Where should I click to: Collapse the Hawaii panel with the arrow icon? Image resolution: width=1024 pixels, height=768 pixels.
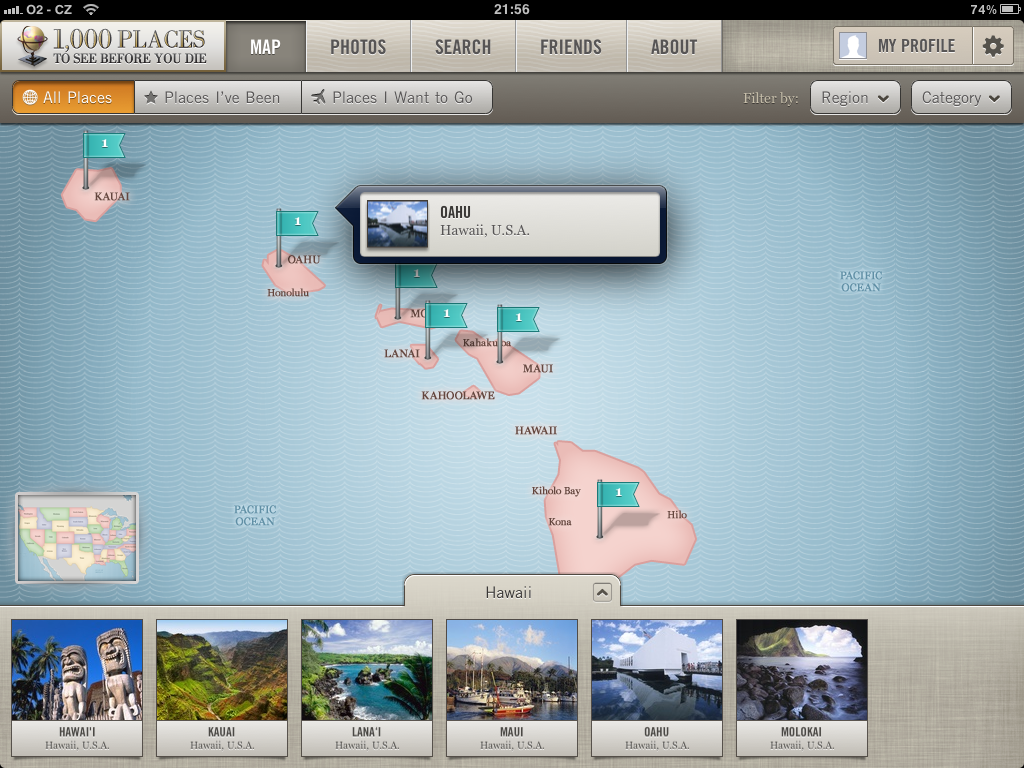pyautogui.click(x=602, y=592)
